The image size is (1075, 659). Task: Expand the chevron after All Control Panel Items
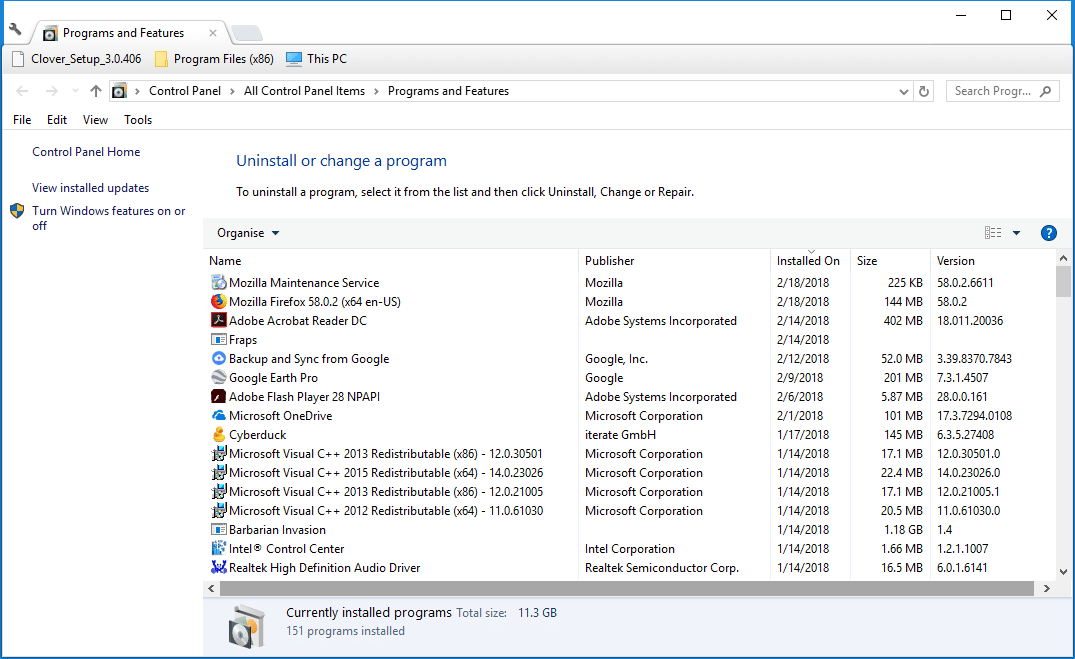pos(376,91)
